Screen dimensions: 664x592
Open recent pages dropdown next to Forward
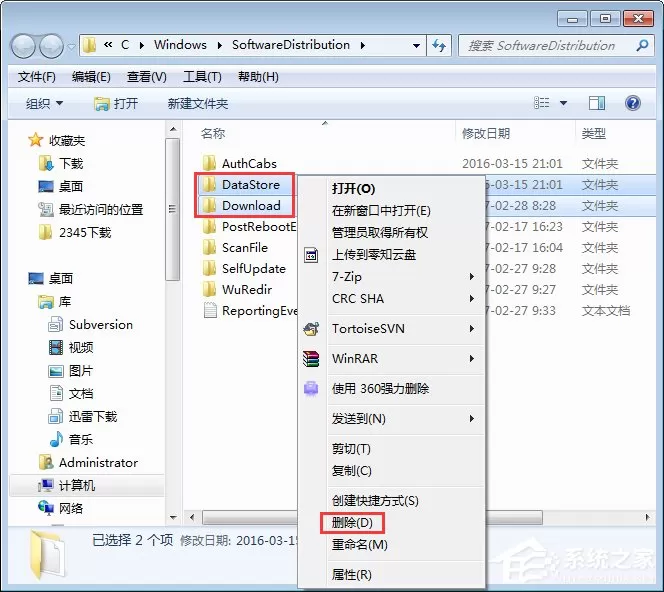[x=71, y=46]
